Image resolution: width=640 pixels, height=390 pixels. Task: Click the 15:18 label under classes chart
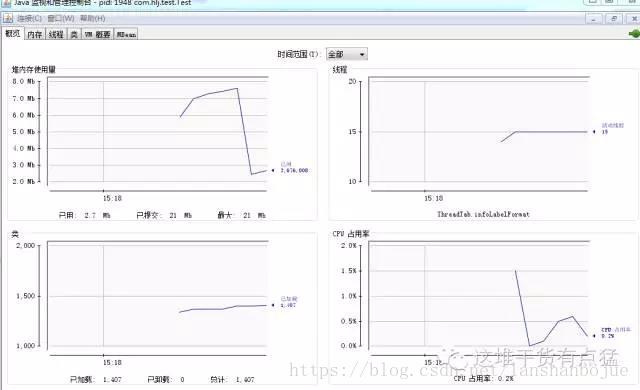click(x=112, y=363)
